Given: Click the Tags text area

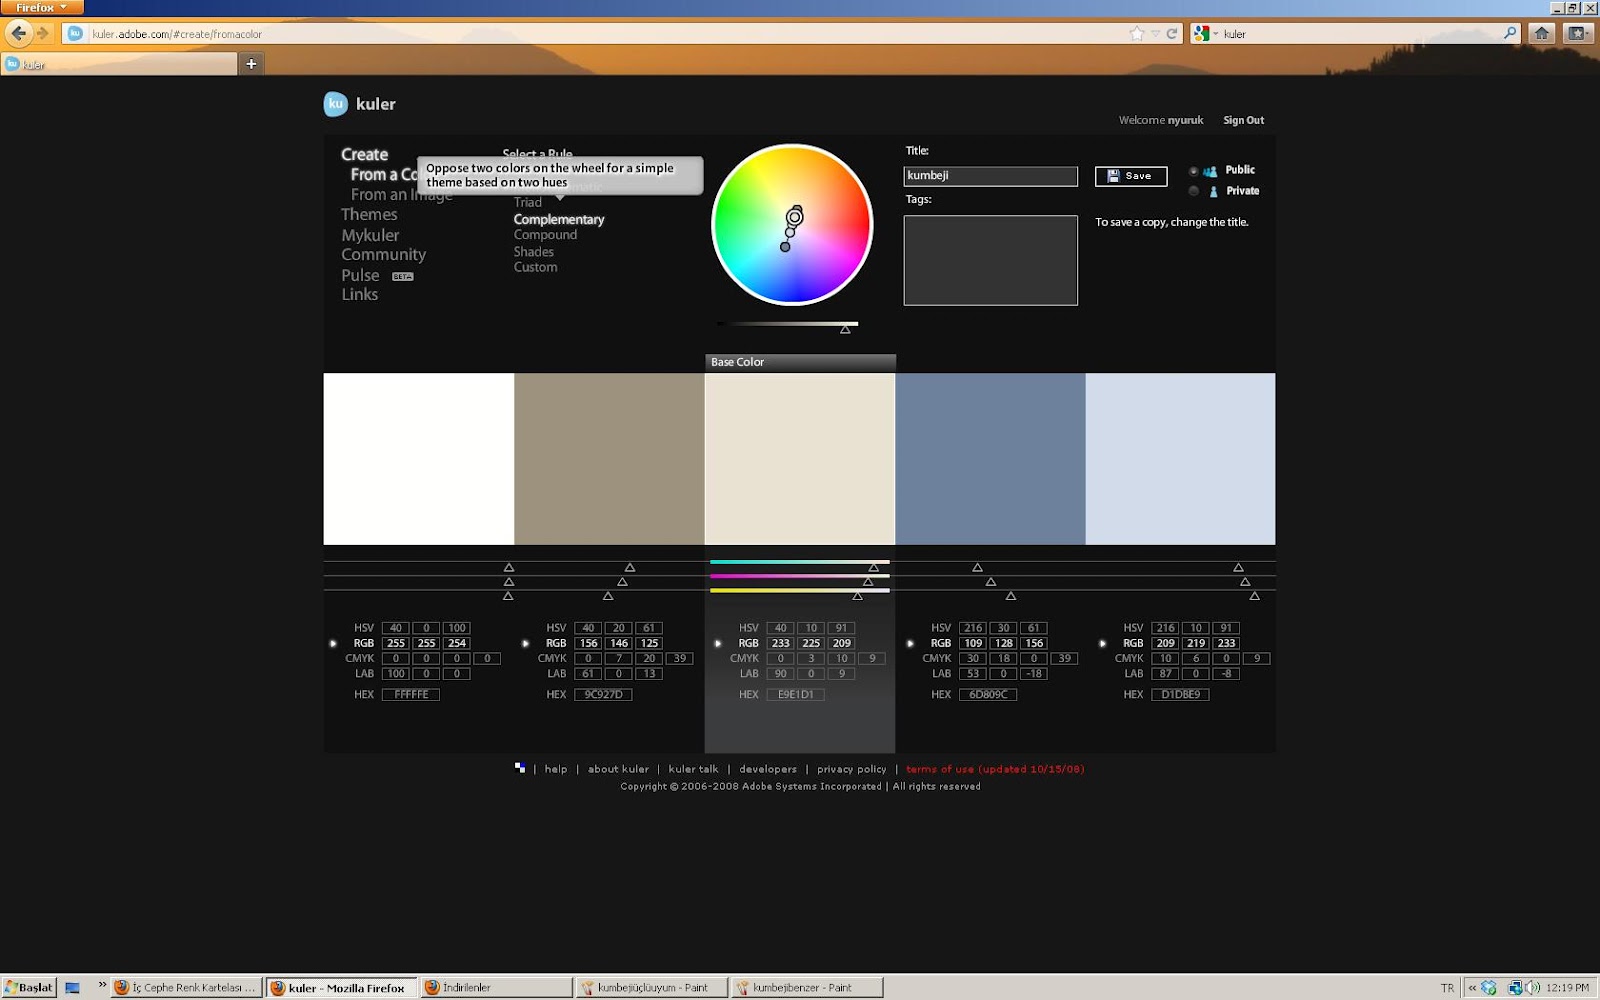Looking at the screenshot, I should pos(990,260).
